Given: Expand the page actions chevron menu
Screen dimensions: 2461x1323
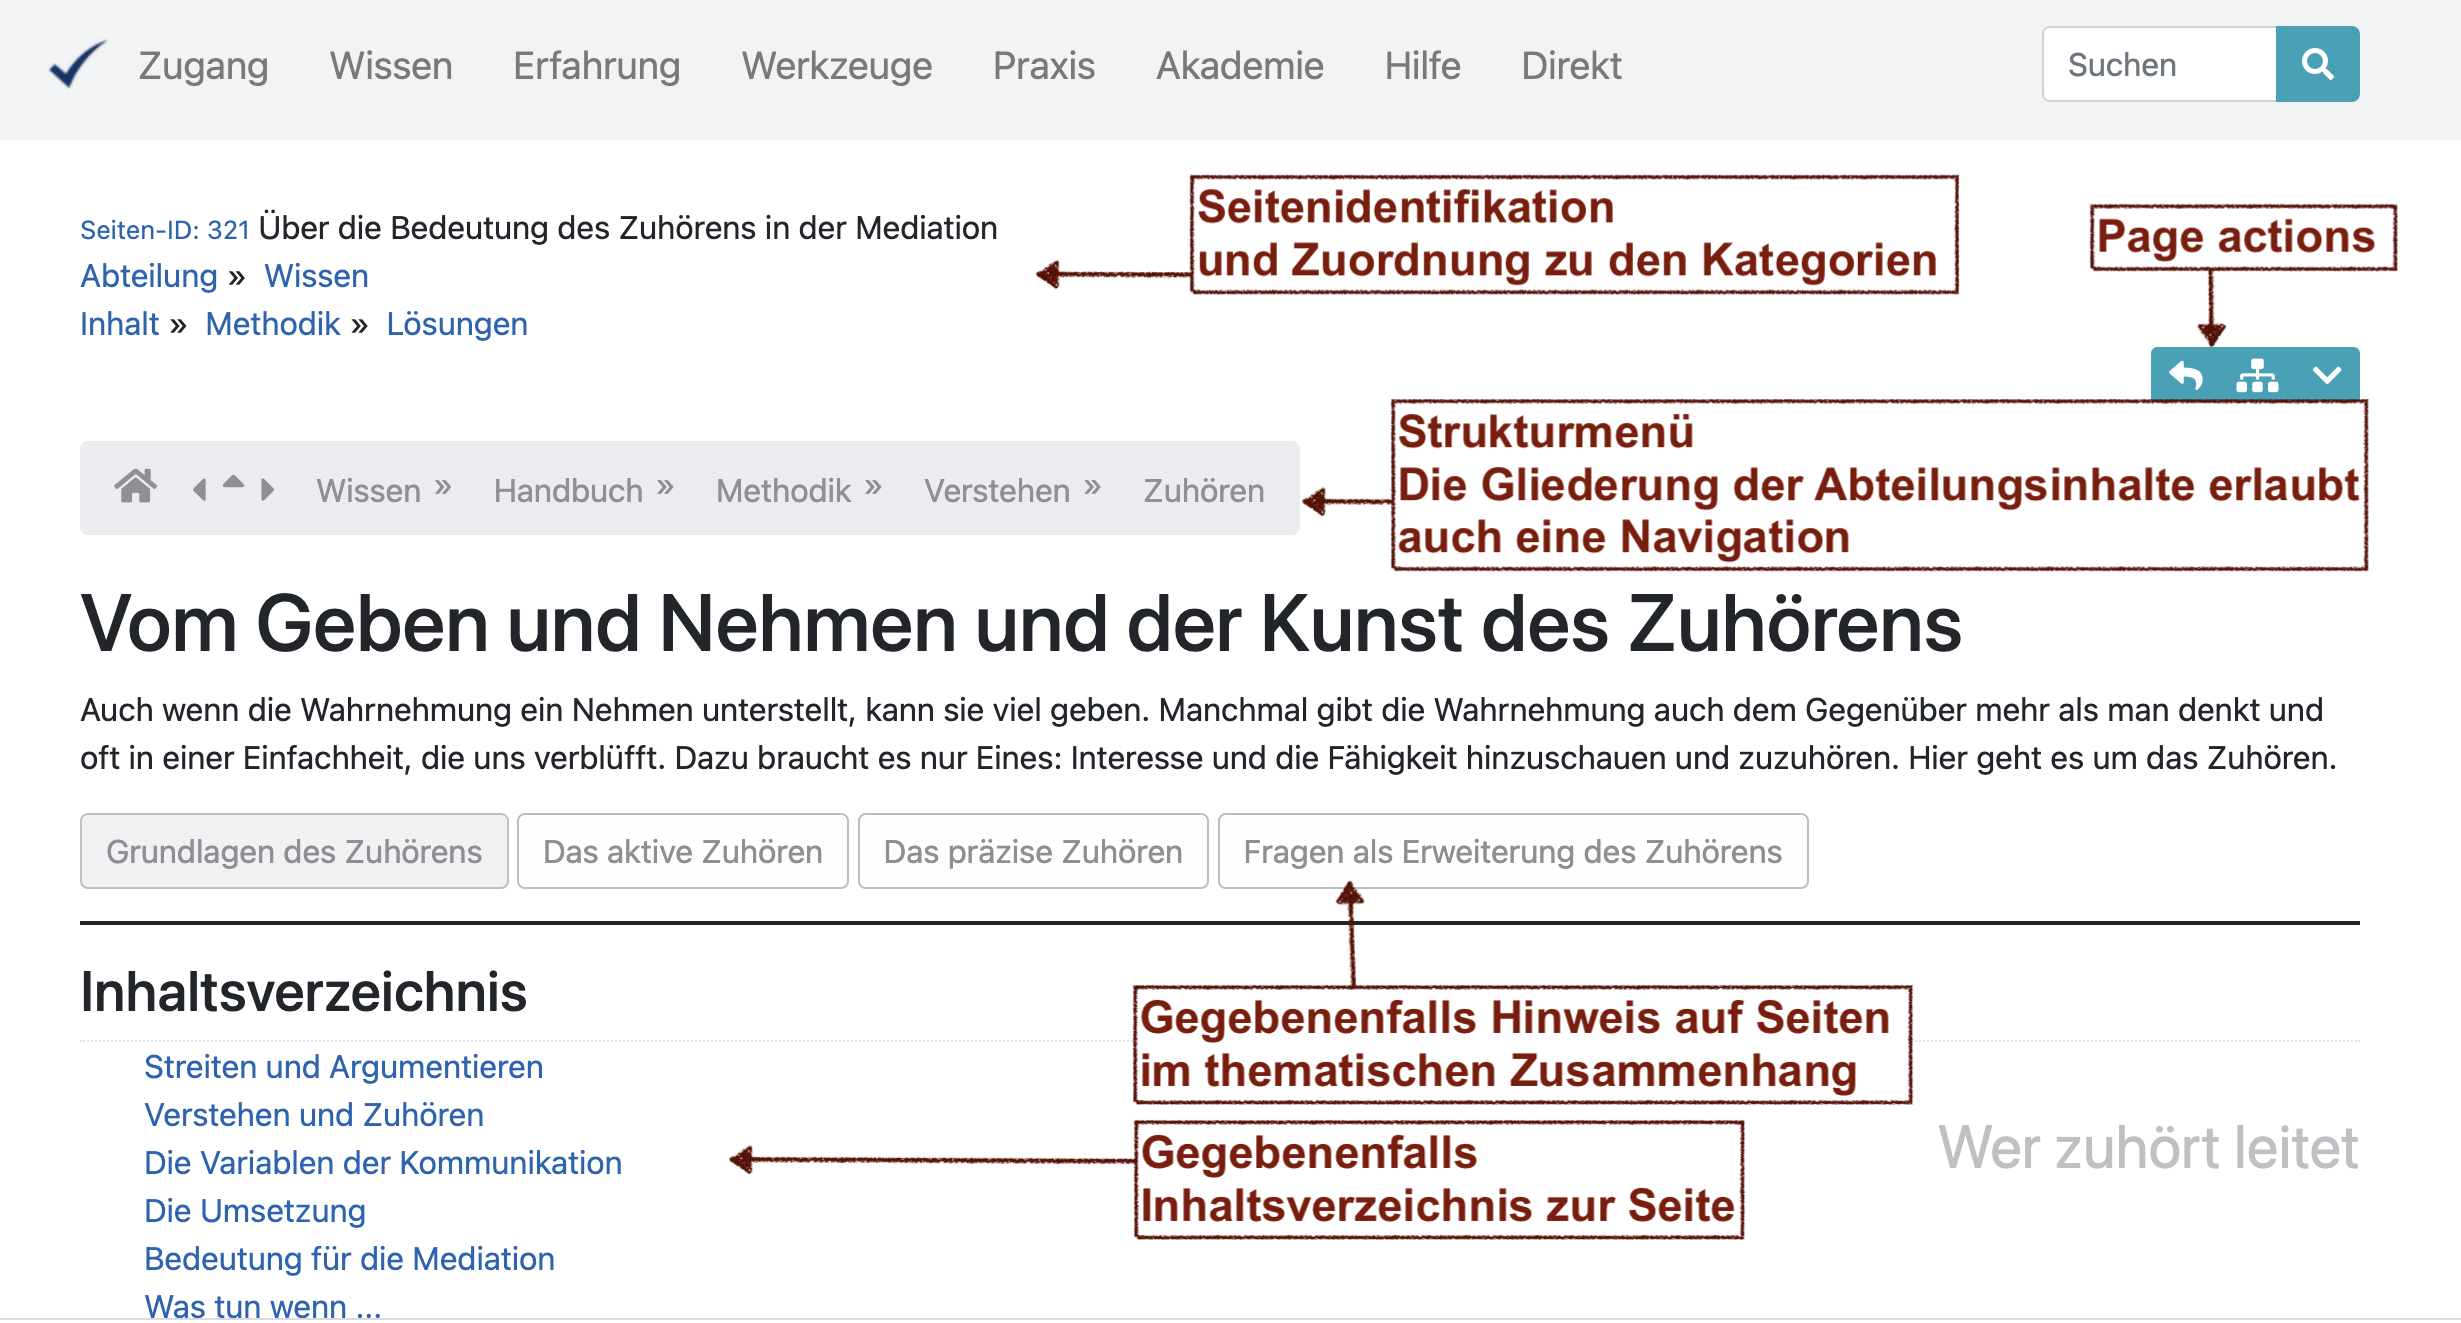Looking at the screenshot, I should 2327,376.
